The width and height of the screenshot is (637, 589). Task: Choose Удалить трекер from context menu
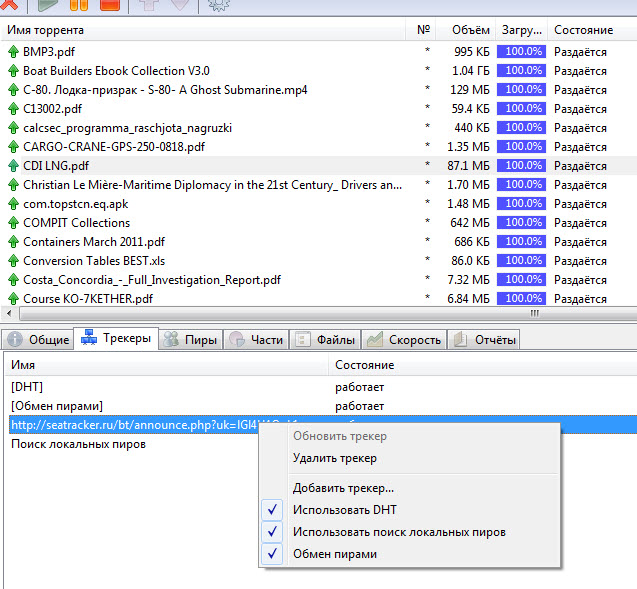click(334, 458)
